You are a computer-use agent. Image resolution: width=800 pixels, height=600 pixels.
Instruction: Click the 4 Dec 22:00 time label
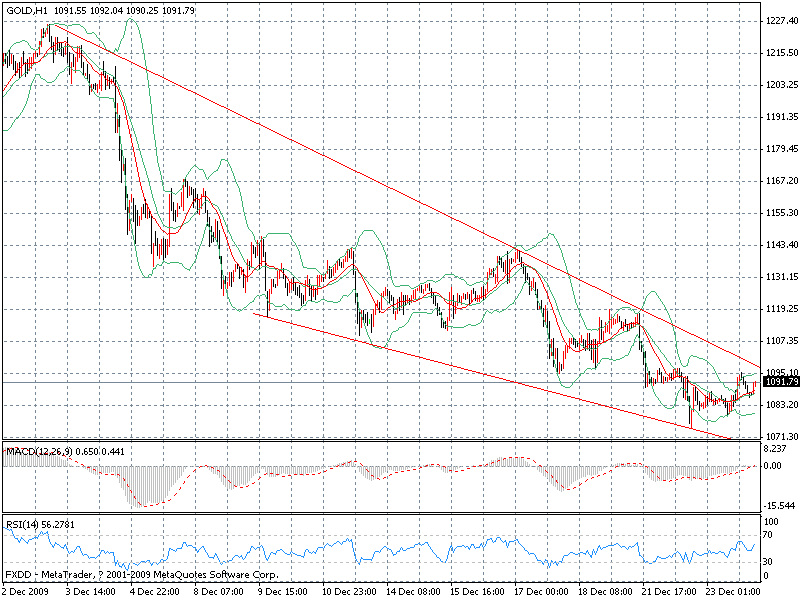click(155, 592)
